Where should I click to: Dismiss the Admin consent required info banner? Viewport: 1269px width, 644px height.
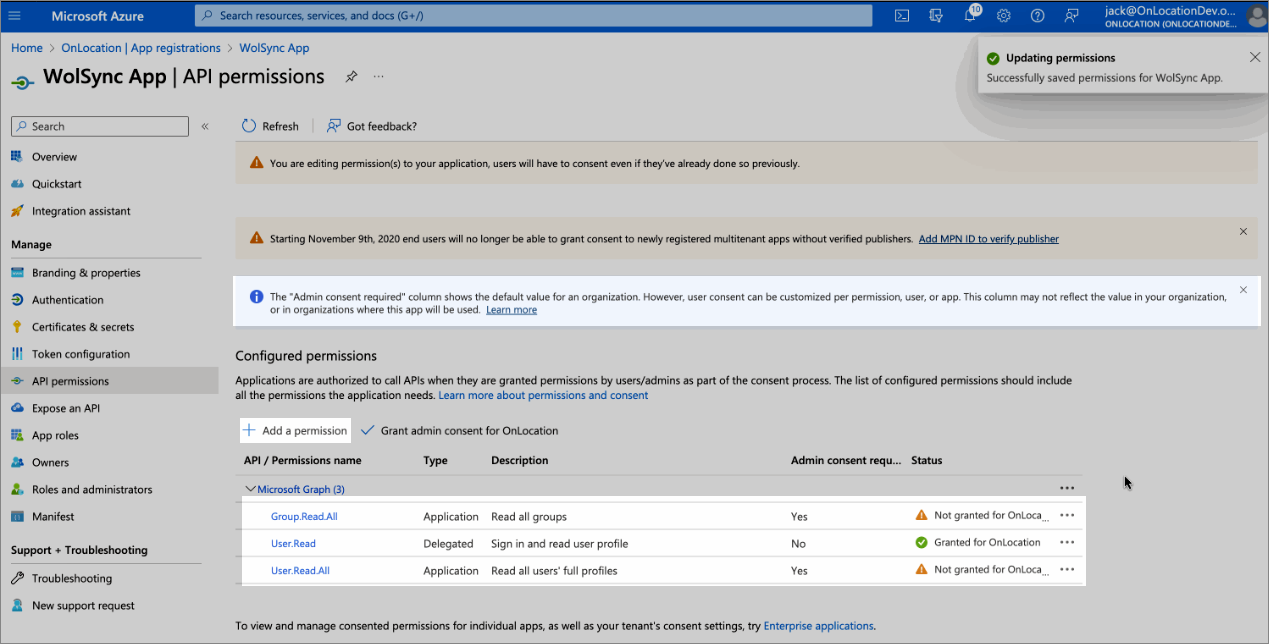1243,290
